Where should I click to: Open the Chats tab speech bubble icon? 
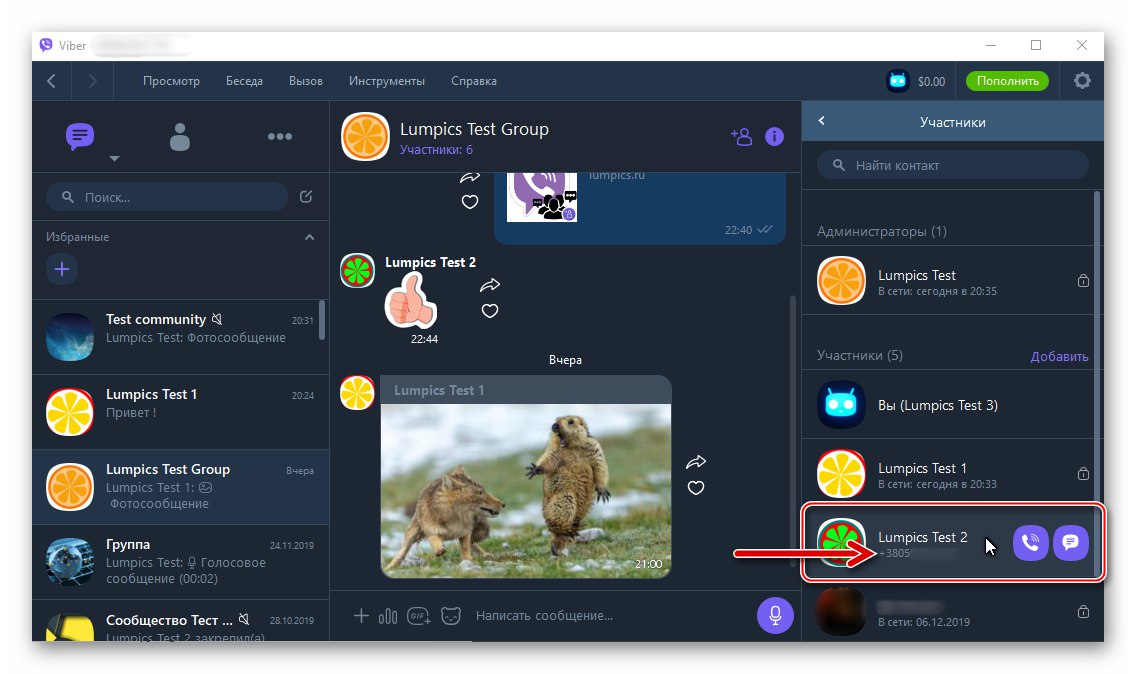point(80,136)
